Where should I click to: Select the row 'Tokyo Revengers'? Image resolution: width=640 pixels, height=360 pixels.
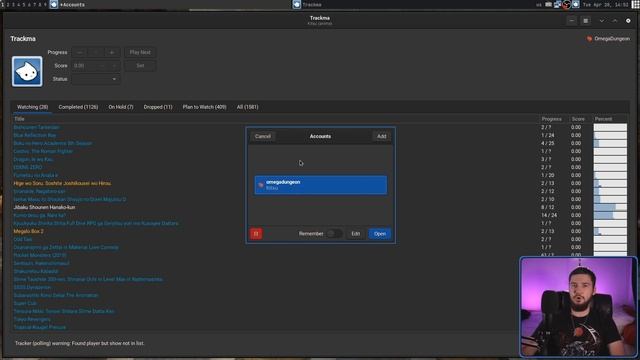pos(32,319)
